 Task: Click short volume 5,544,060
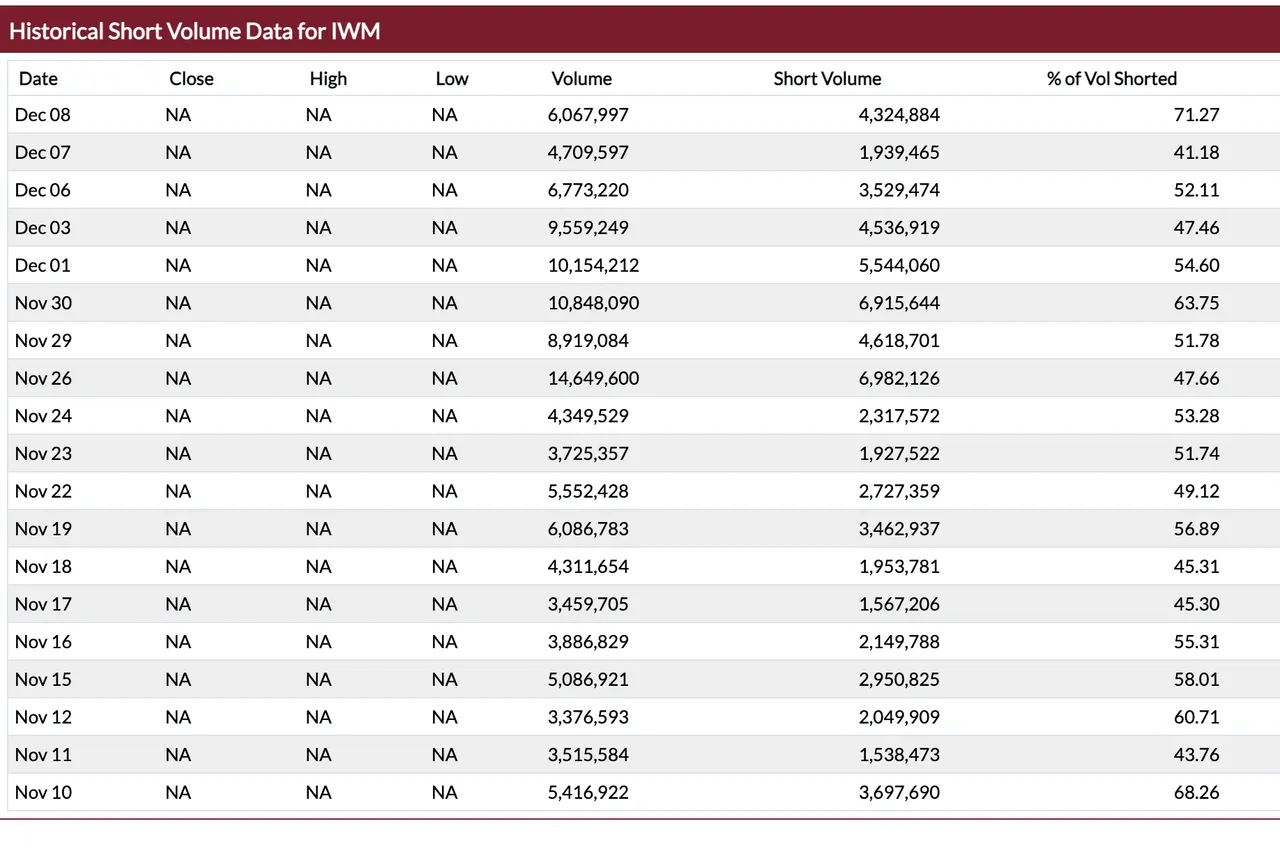(900, 266)
